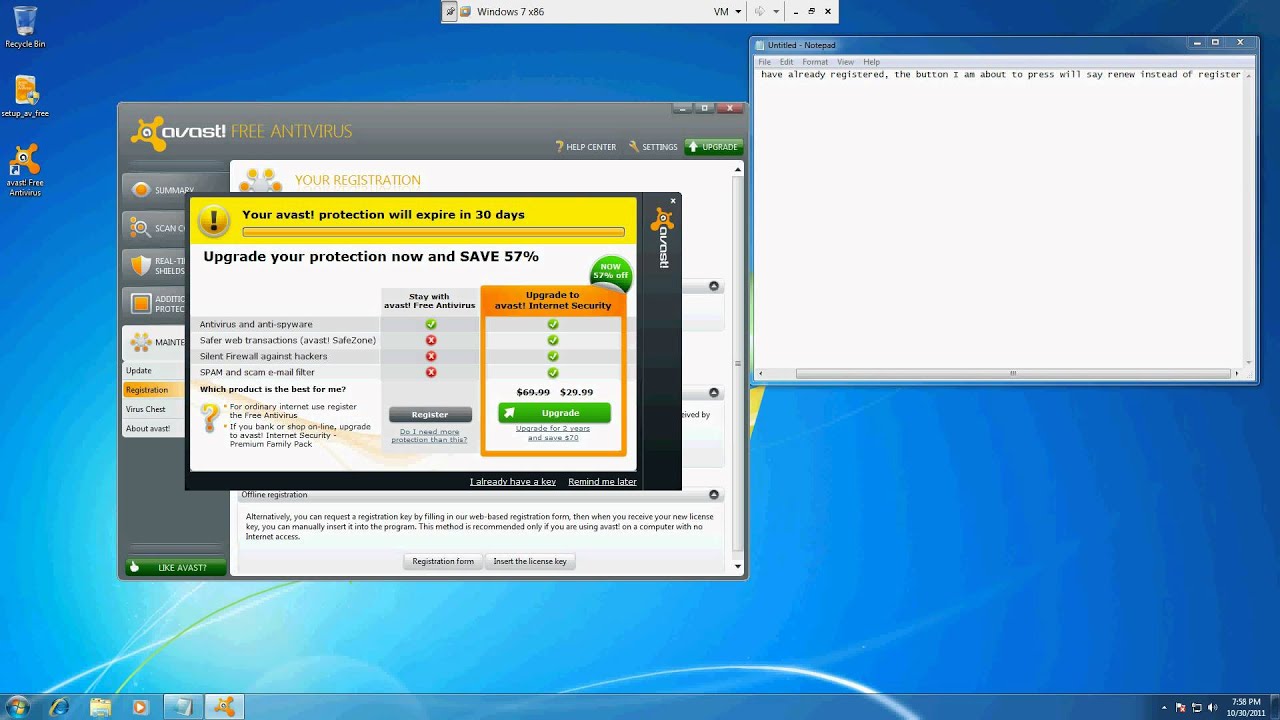This screenshot has width=1280, height=720.
Task: Open the Notepad Edit menu
Action: pyautogui.click(x=787, y=62)
